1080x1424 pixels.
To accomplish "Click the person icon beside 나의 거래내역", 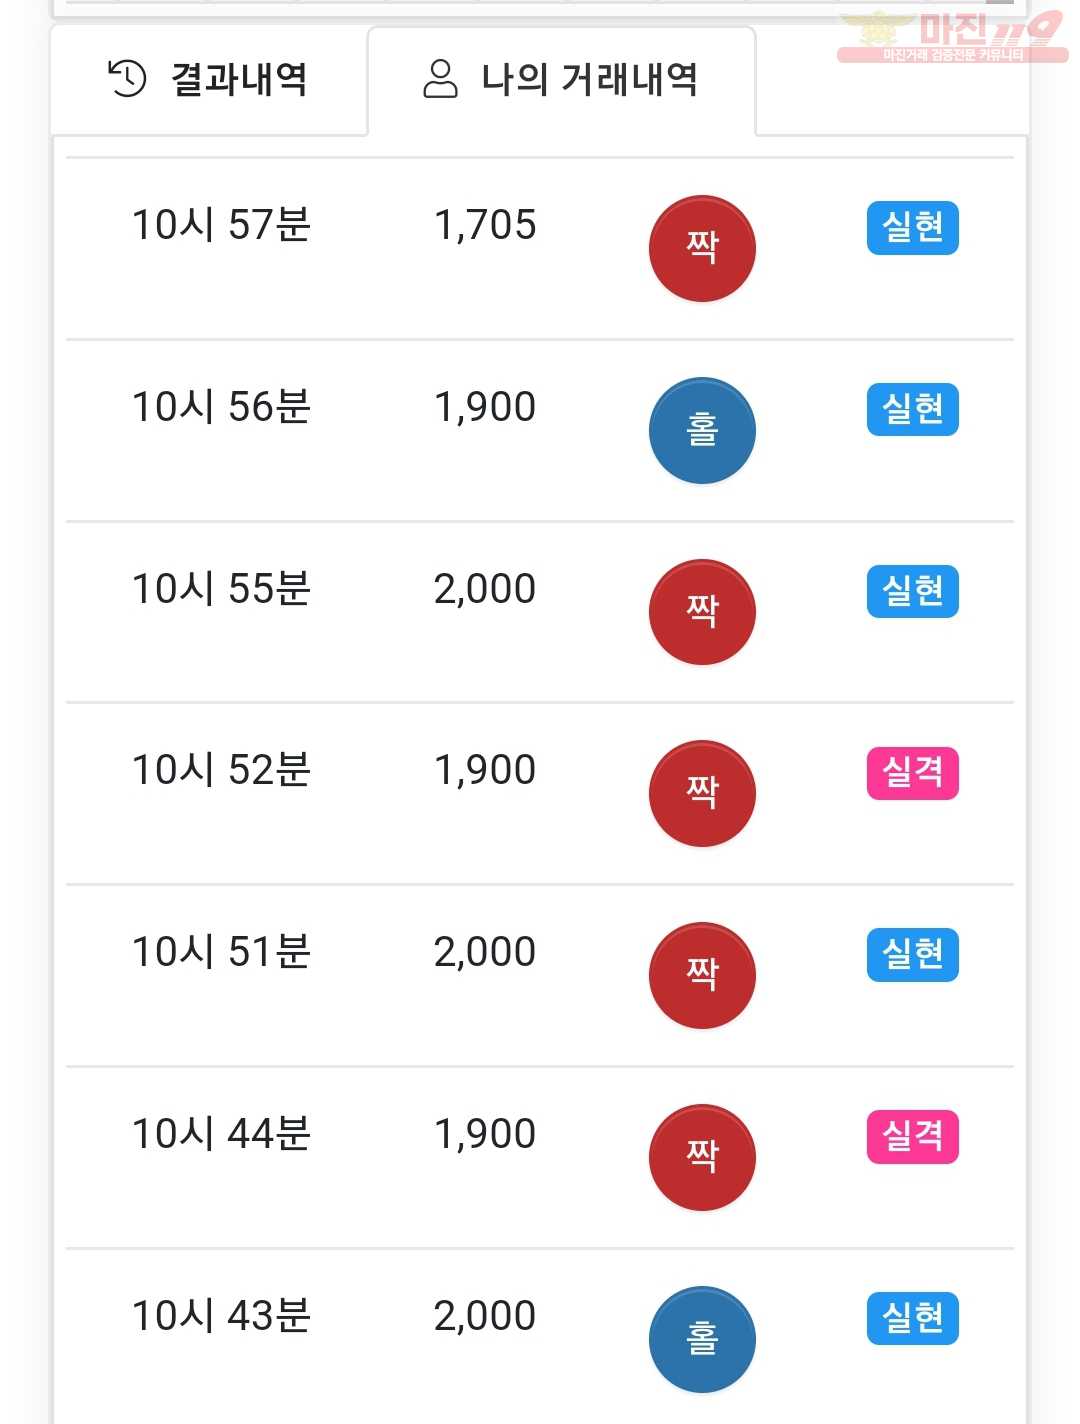I will 440,79.
